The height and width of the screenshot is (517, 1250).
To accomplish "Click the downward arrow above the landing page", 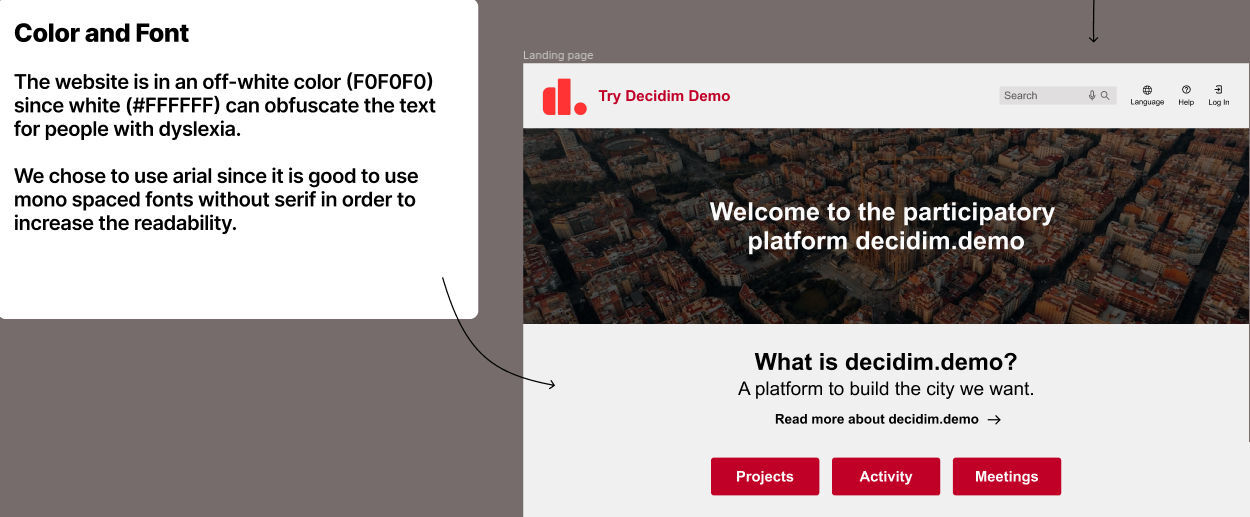I will click(x=1093, y=22).
